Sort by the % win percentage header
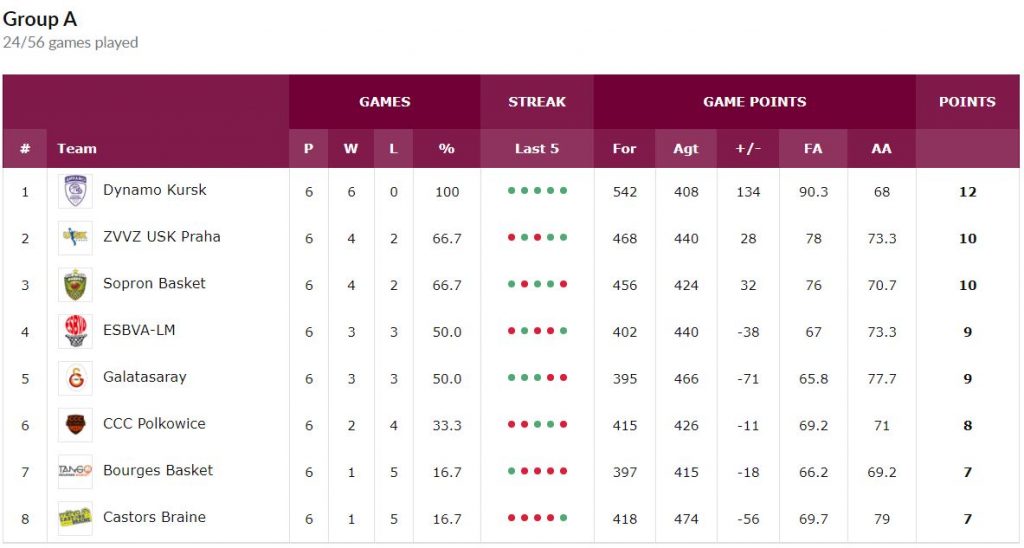 pyautogui.click(x=446, y=149)
